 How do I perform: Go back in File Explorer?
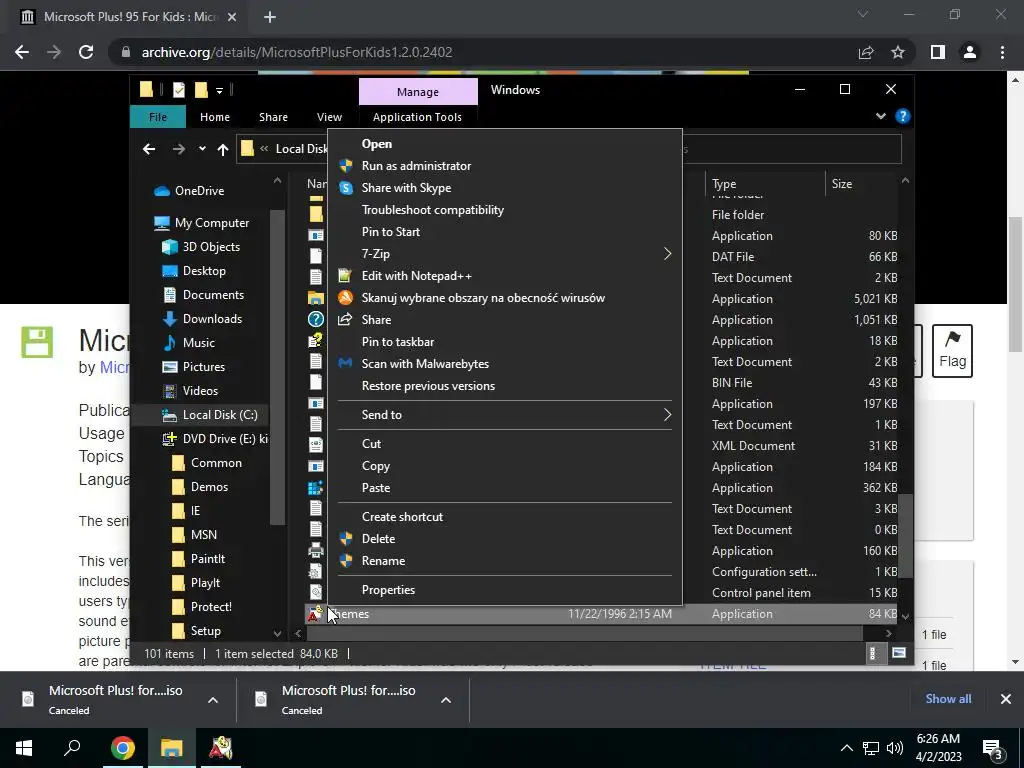149,150
